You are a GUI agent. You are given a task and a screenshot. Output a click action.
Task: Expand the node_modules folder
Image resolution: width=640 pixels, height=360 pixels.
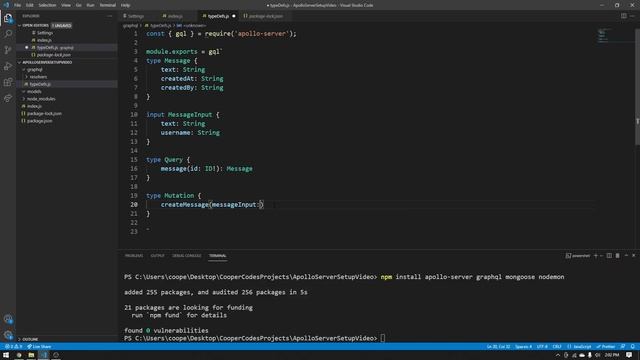coord(67,99)
